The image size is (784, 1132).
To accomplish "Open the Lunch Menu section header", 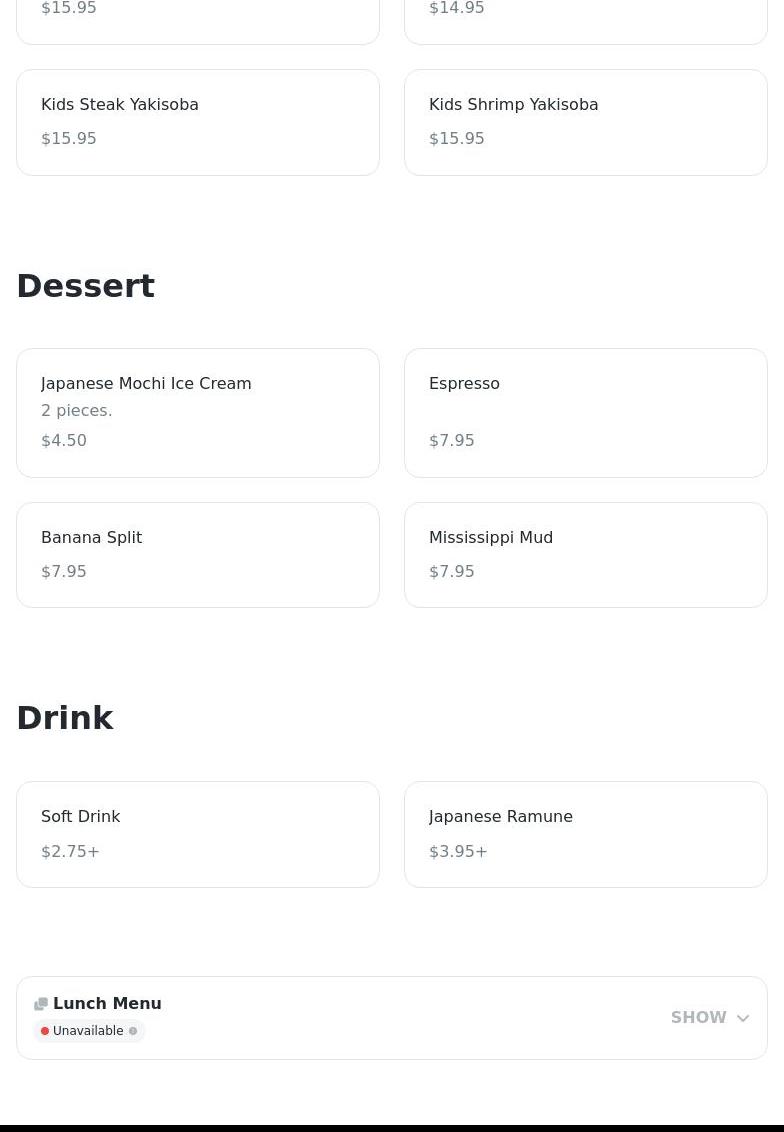I will coord(107,1003).
